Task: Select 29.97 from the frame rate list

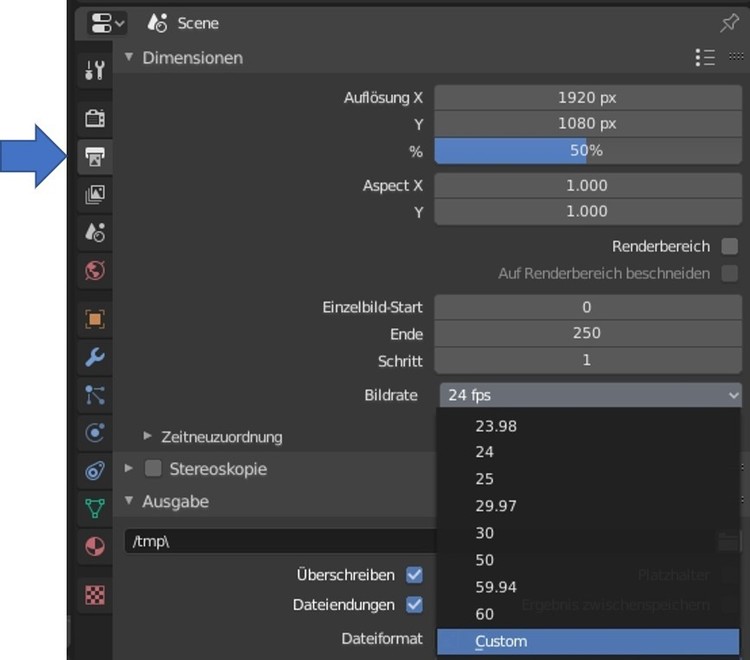Action: click(588, 506)
